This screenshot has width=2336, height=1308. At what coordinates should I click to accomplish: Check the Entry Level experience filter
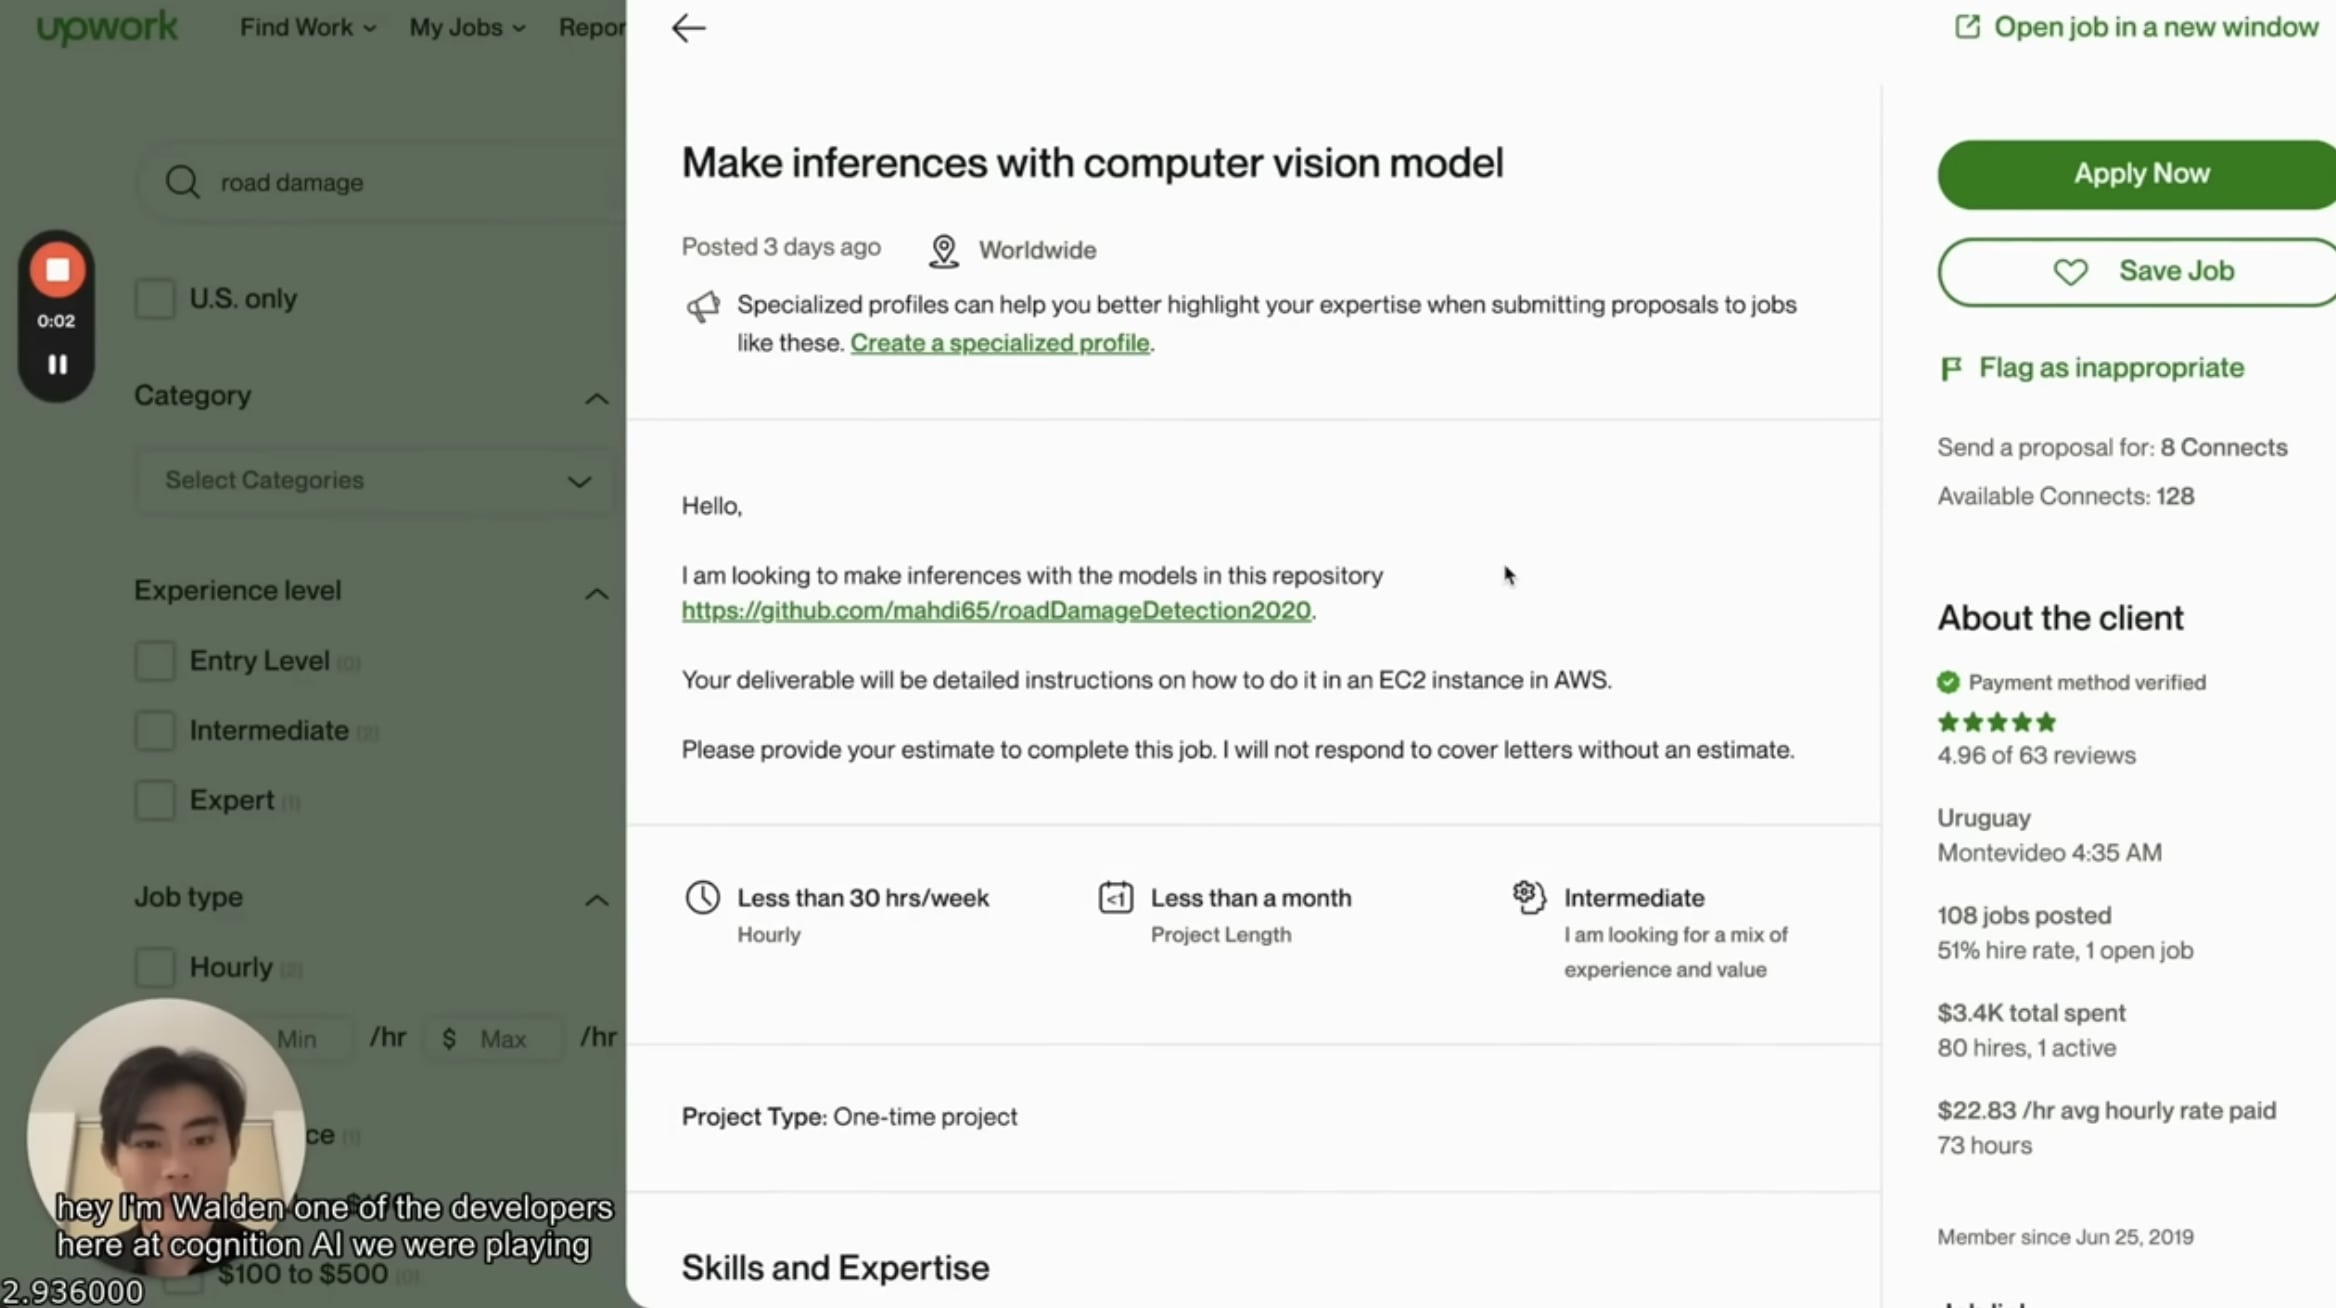point(155,660)
